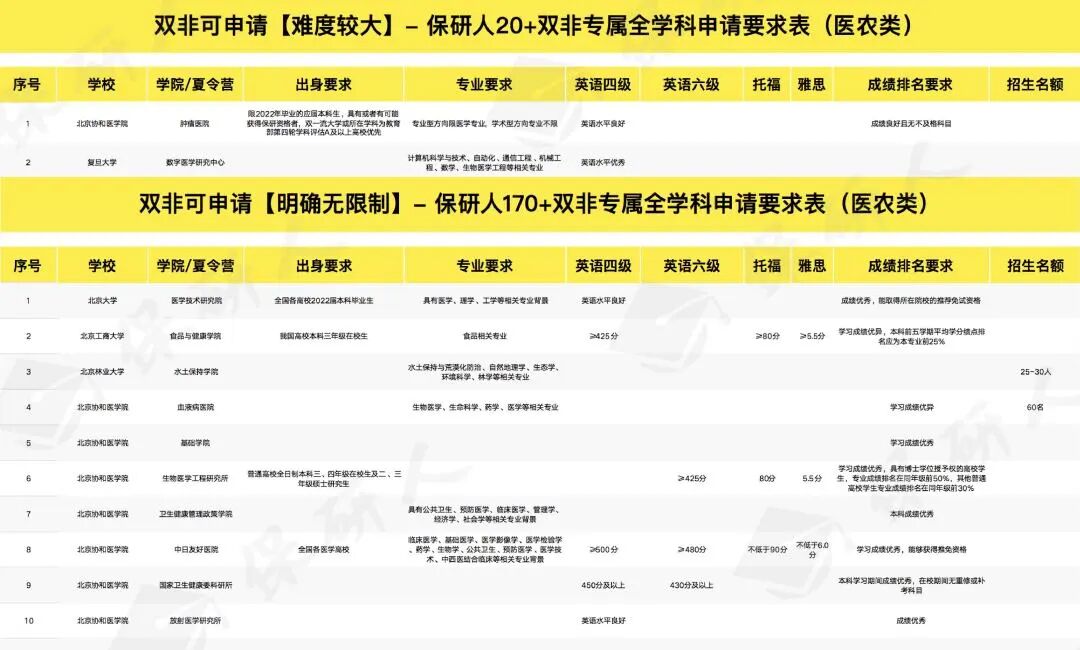This screenshot has height=650, width=1080.
Task: Select the 我国高校本科三年级在校生 cell
Action: [x=324, y=336]
